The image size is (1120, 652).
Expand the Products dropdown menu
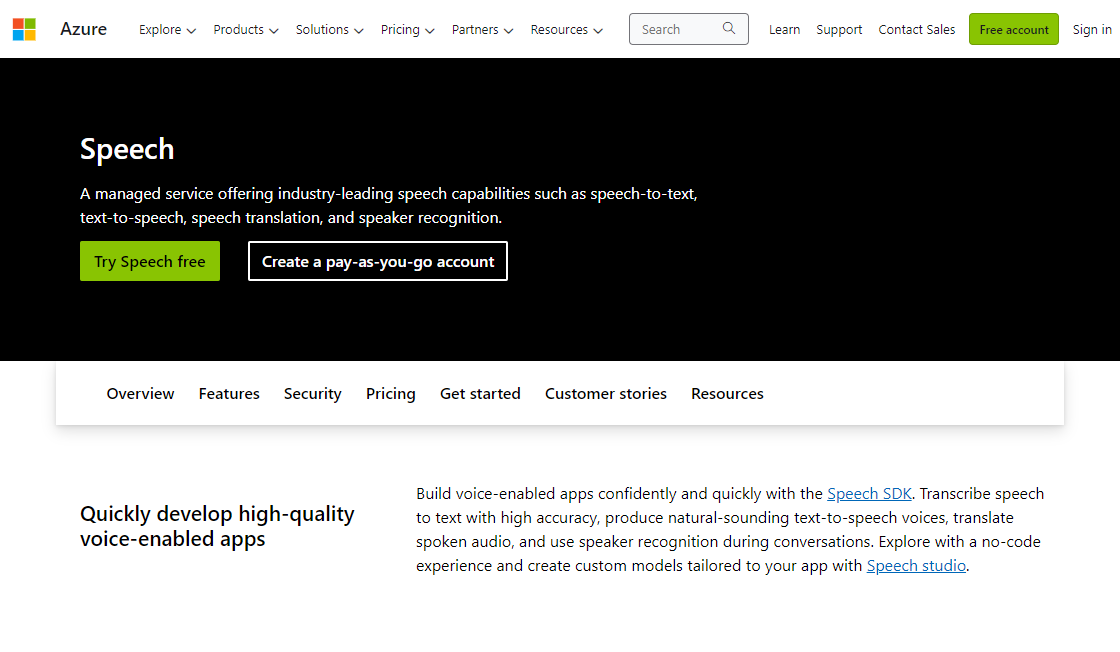(x=245, y=30)
